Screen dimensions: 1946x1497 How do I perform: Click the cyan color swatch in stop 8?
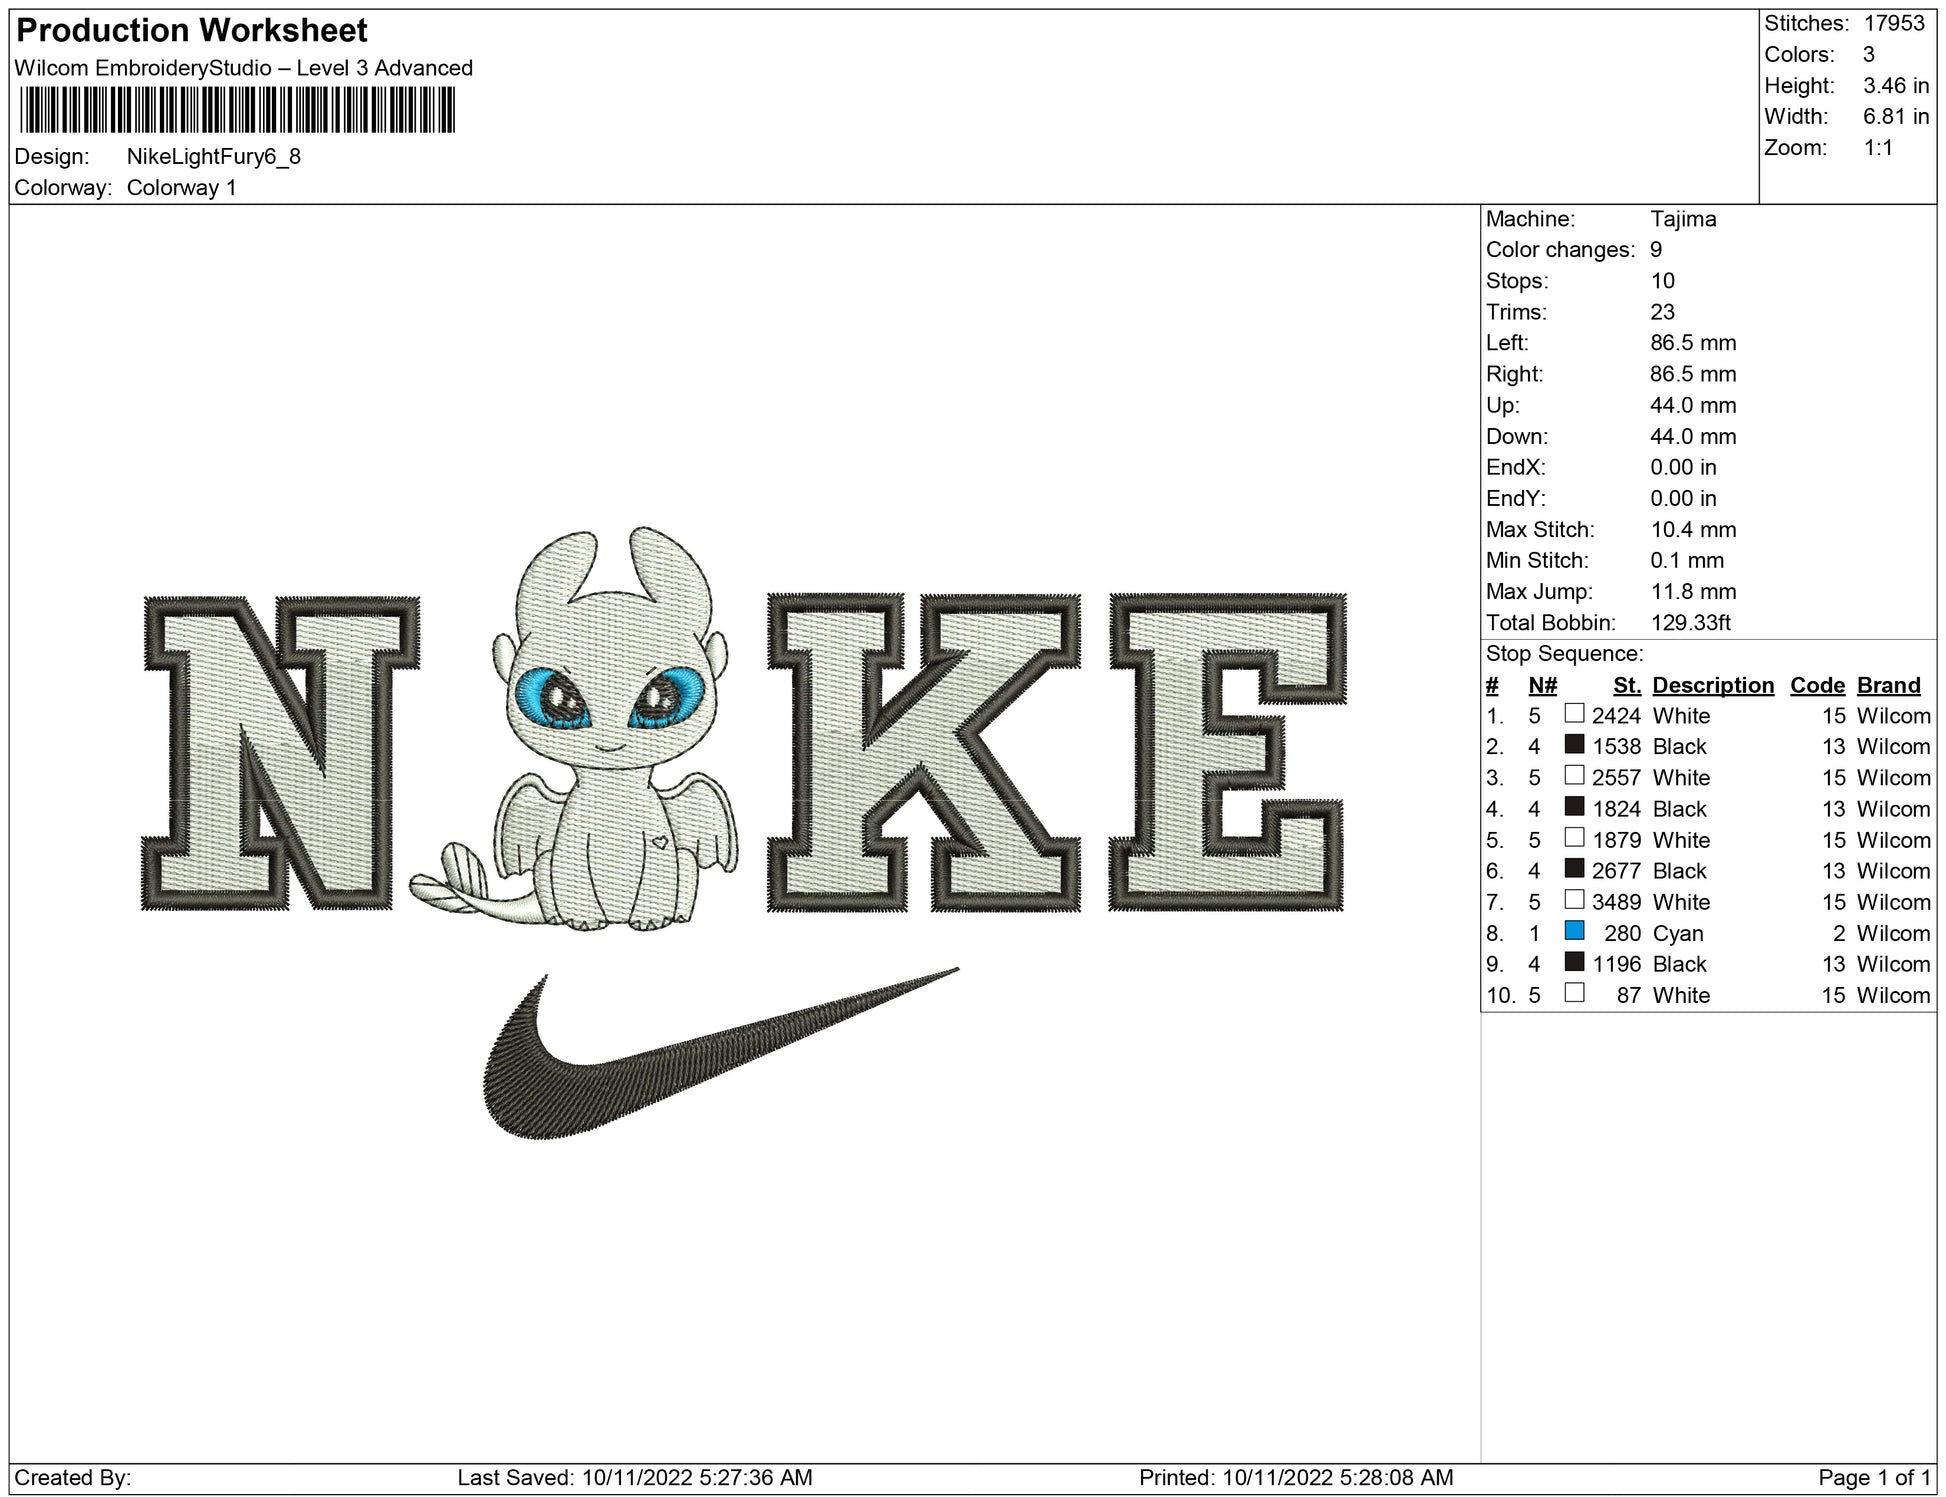coord(1574,931)
